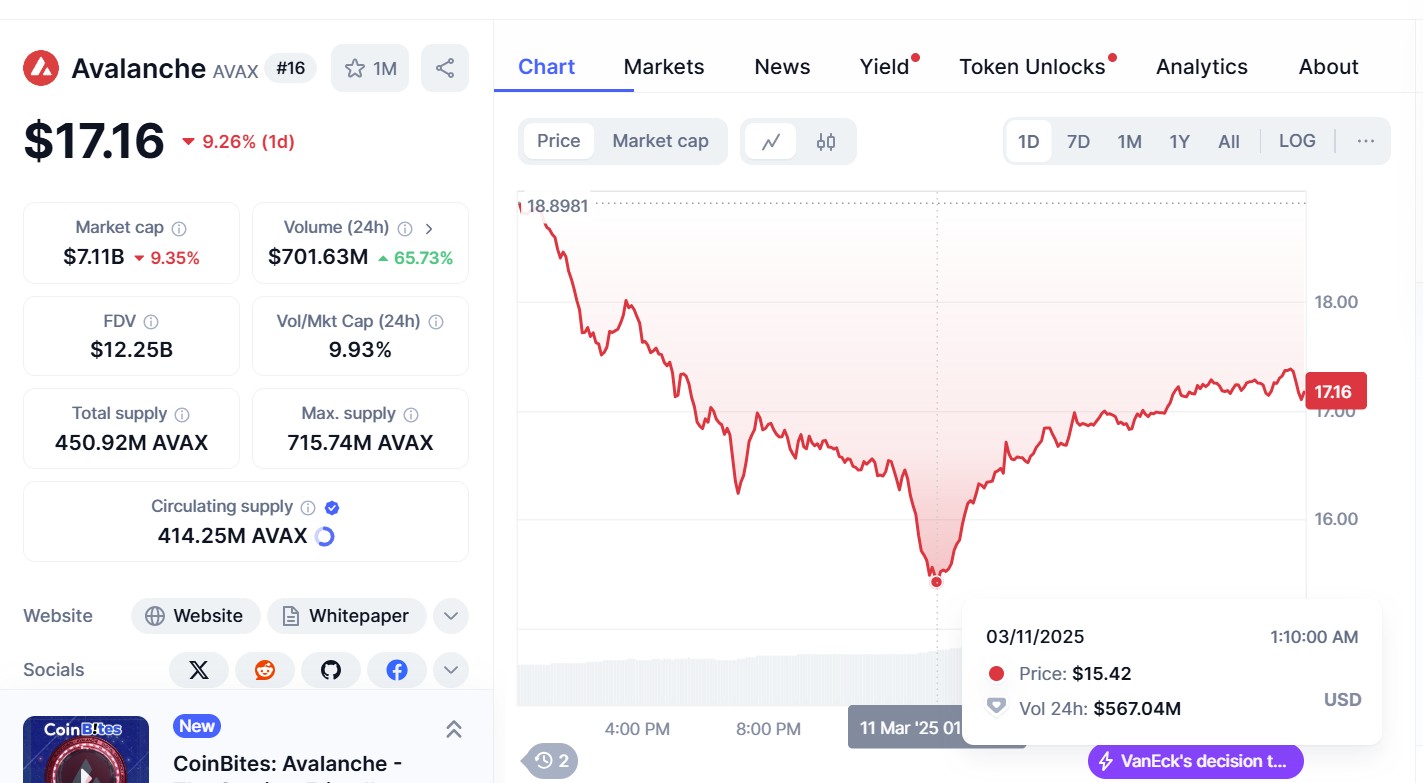
Task: Open Avalanche Reddit social link
Action: (265, 670)
